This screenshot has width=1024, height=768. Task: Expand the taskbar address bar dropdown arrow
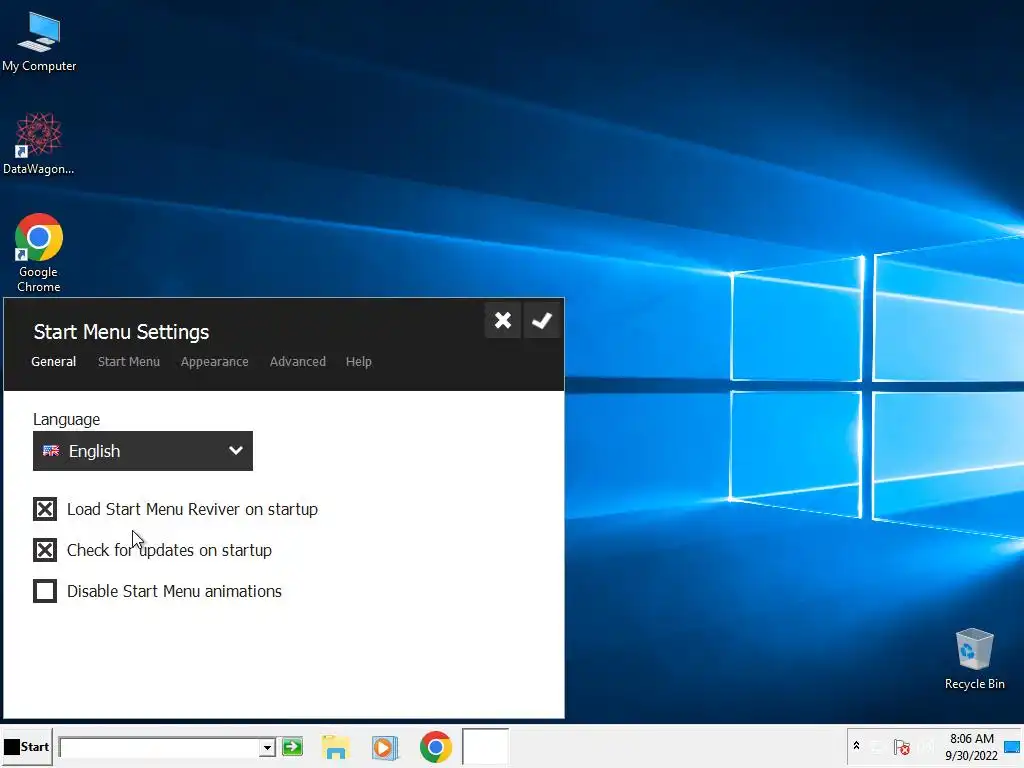(267, 748)
